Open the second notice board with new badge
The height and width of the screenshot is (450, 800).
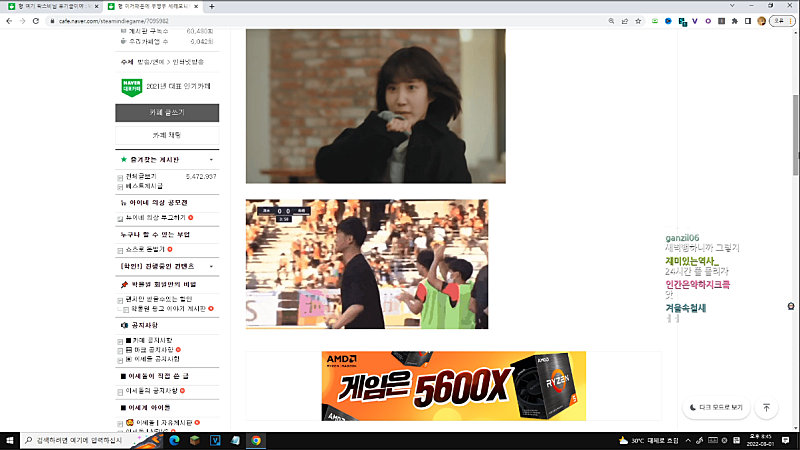coord(150,350)
